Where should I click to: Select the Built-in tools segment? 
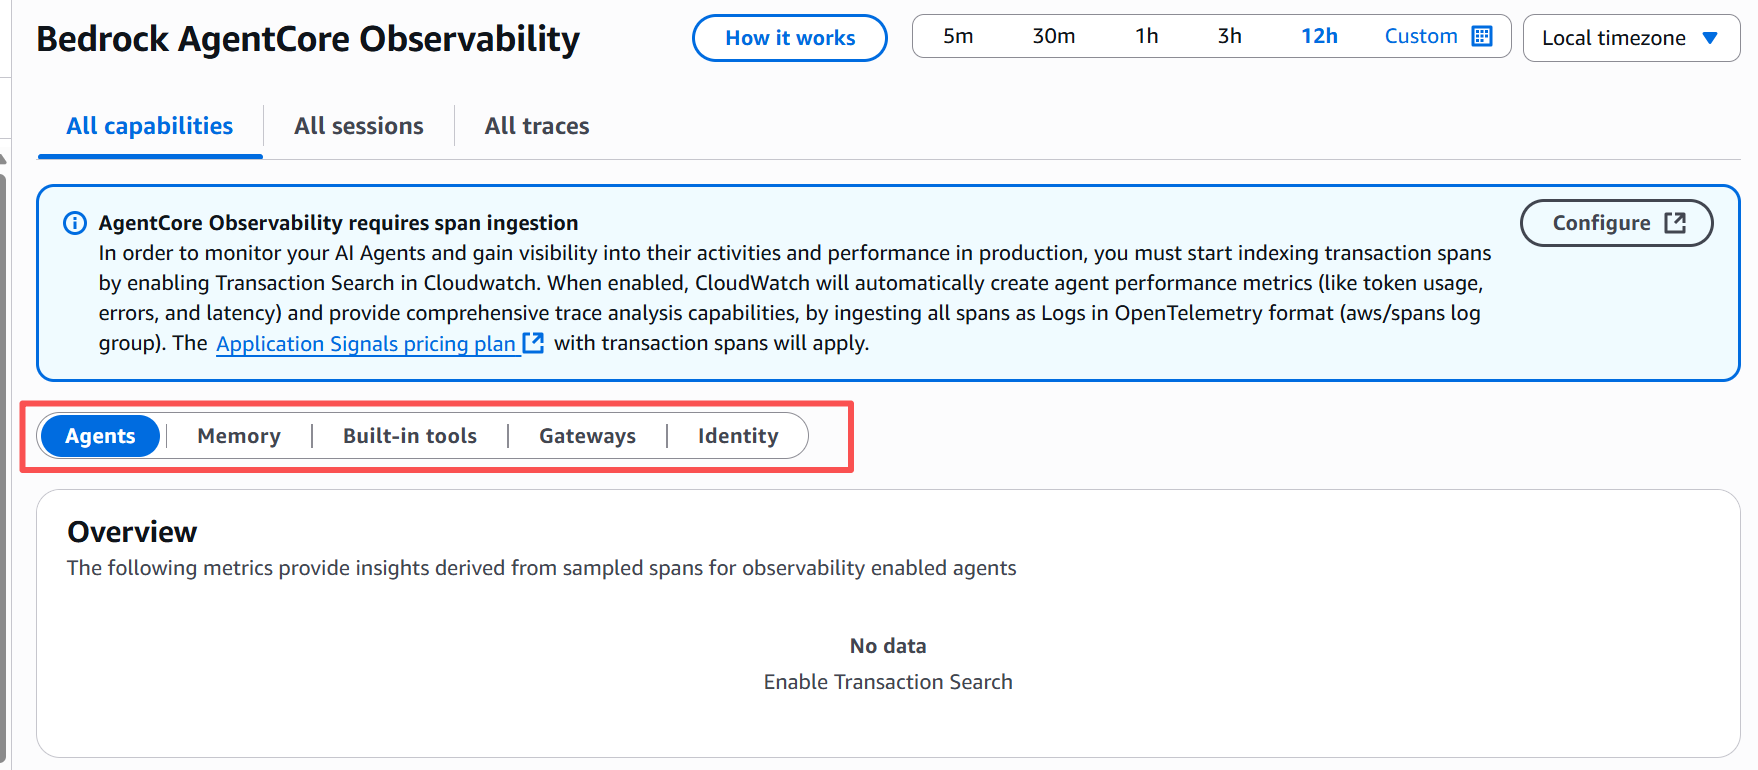pos(410,436)
